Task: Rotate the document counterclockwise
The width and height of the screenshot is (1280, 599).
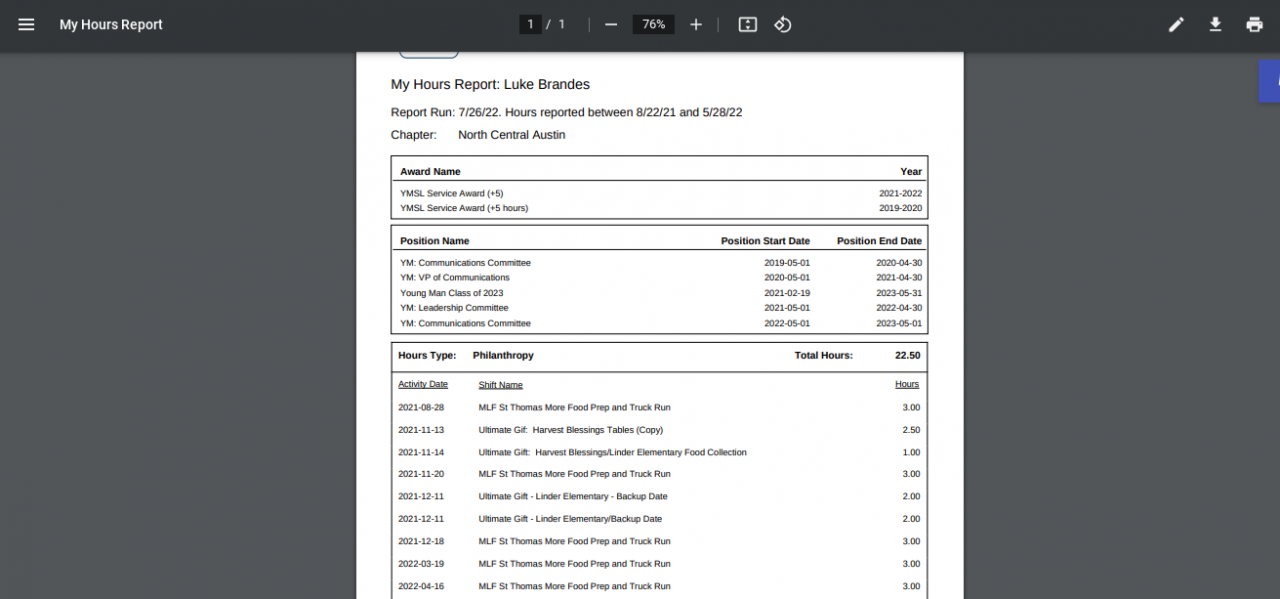Action: coord(783,24)
